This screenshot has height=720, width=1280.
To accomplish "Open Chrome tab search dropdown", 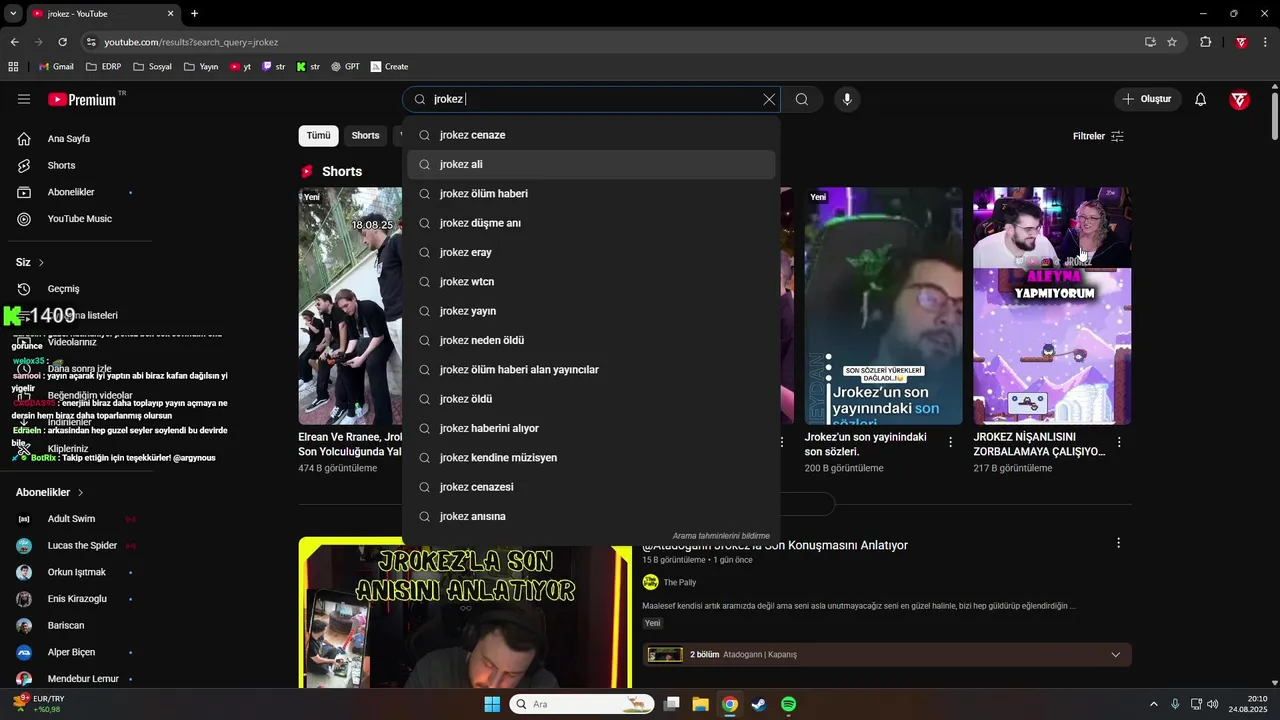I will click(13, 14).
